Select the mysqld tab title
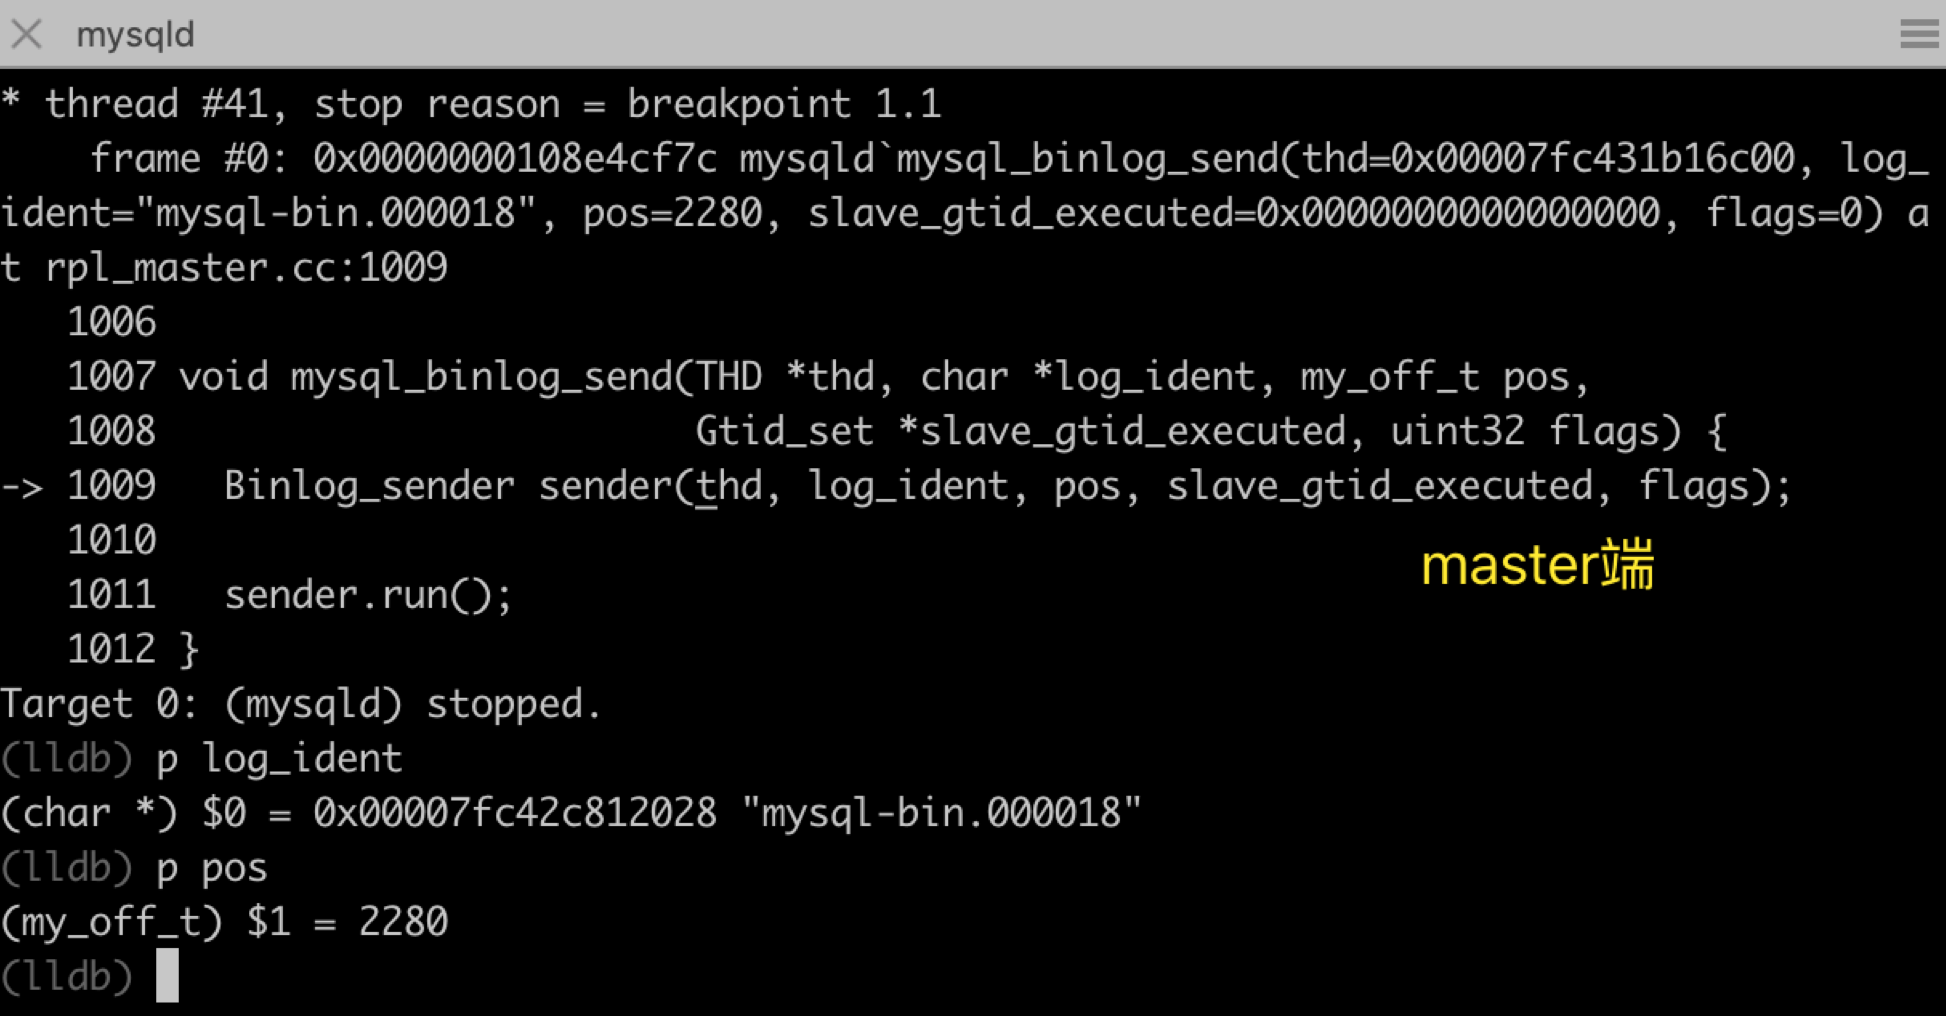 pos(135,35)
